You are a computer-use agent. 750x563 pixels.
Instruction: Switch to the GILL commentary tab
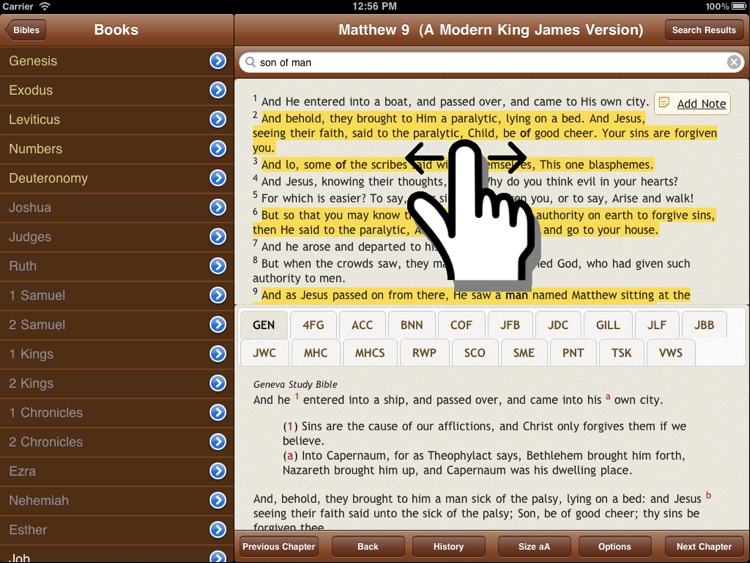click(607, 325)
